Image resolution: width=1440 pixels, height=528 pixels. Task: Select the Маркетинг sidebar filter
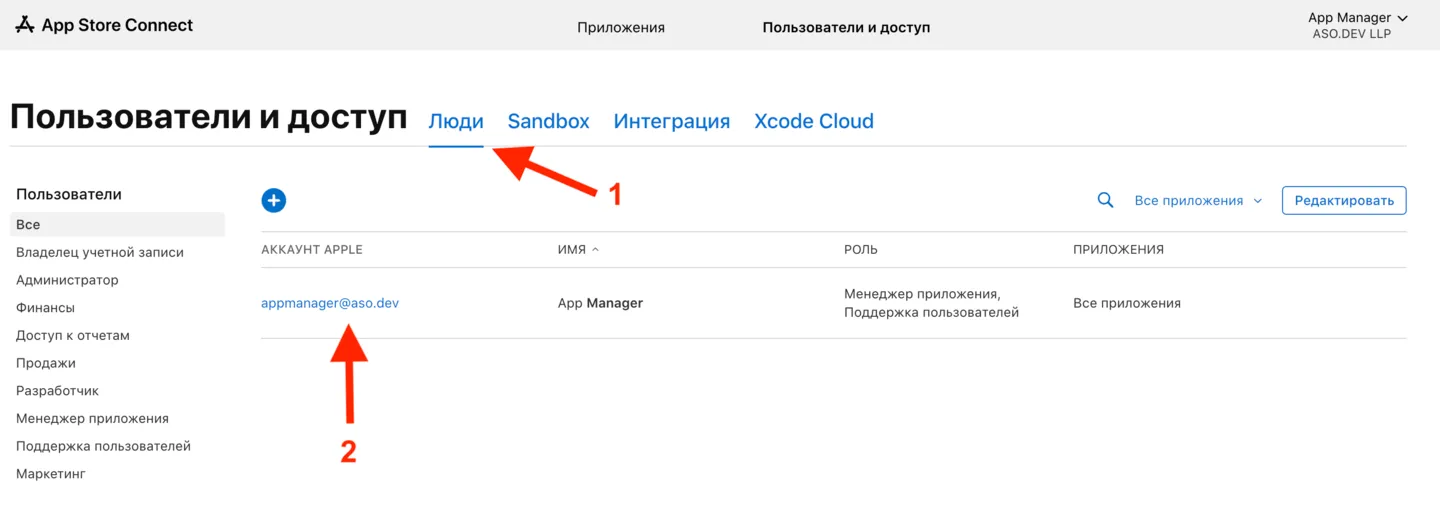(x=50, y=474)
